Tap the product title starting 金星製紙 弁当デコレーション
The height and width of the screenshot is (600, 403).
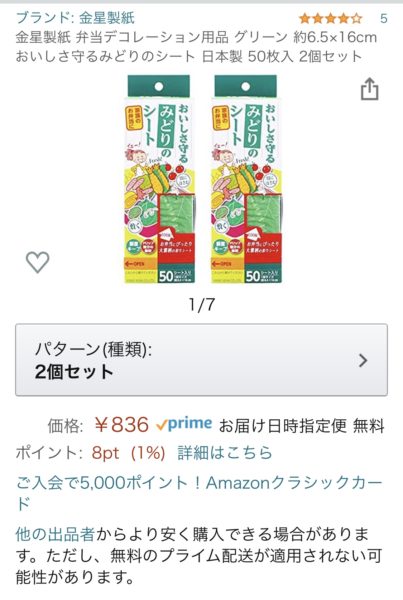click(x=196, y=47)
